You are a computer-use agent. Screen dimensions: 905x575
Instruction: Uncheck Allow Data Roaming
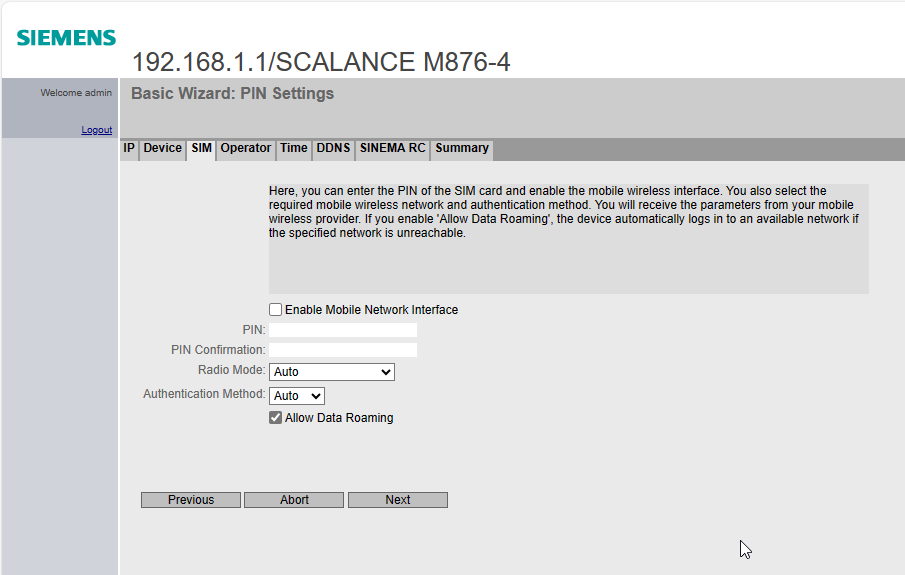coord(276,418)
